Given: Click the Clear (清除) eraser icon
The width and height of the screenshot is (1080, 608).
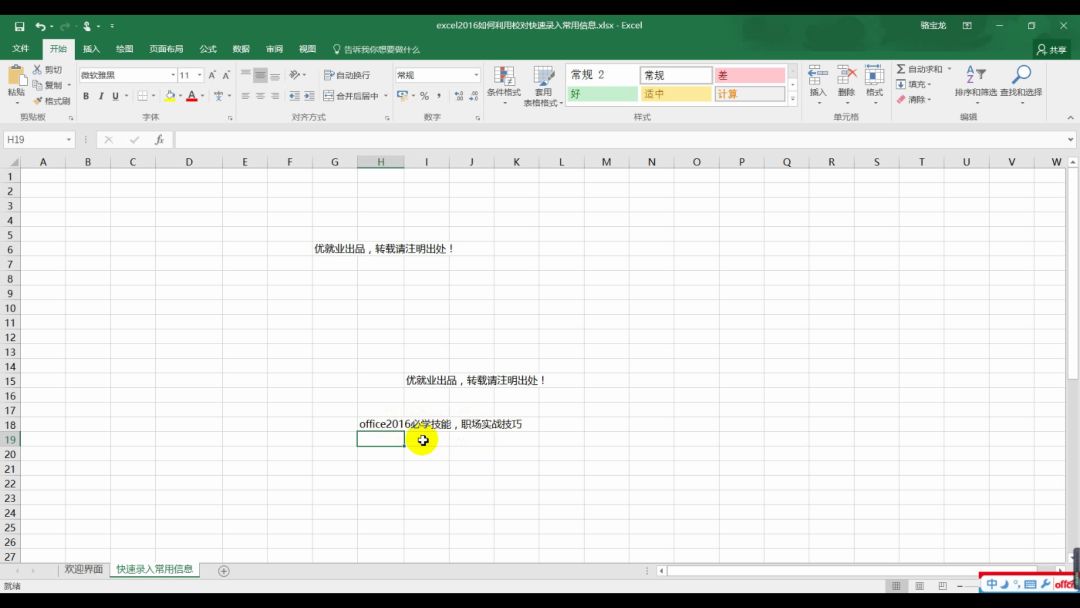Looking at the screenshot, I should [x=901, y=99].
